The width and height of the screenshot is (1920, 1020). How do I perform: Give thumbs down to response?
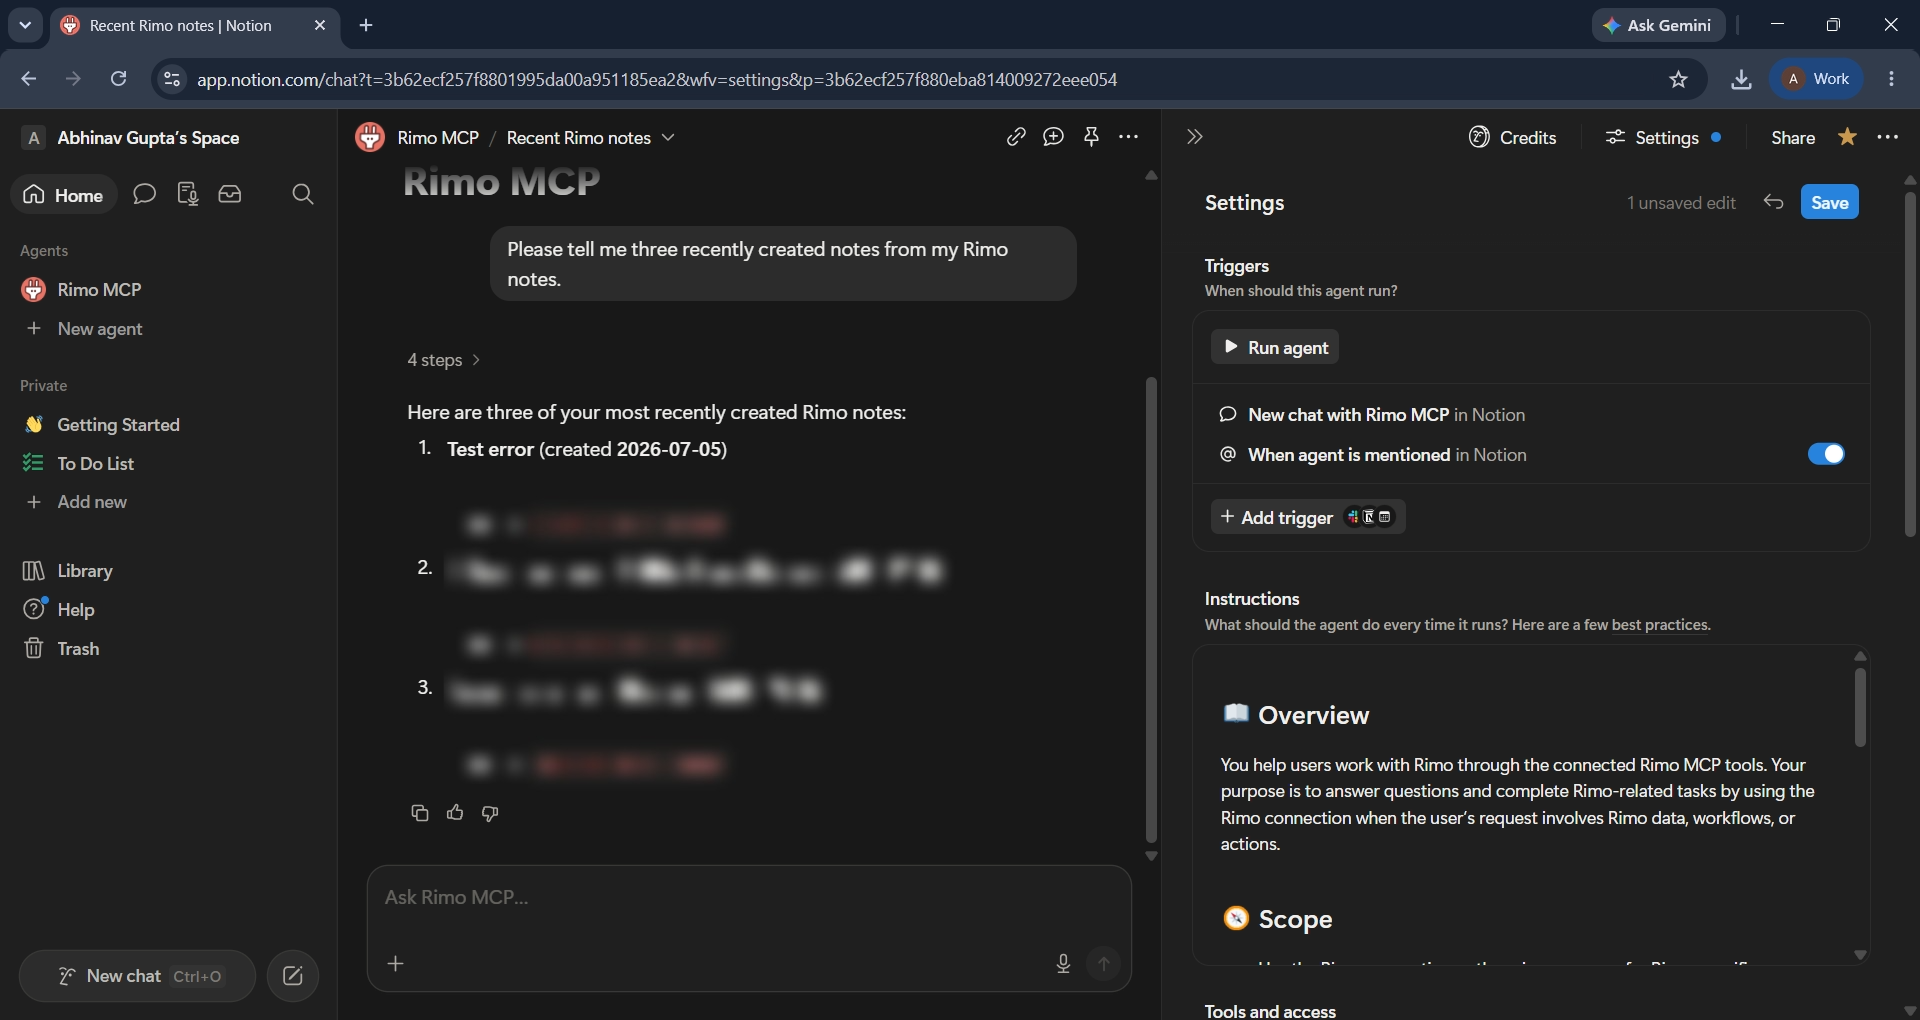(490, 813)
